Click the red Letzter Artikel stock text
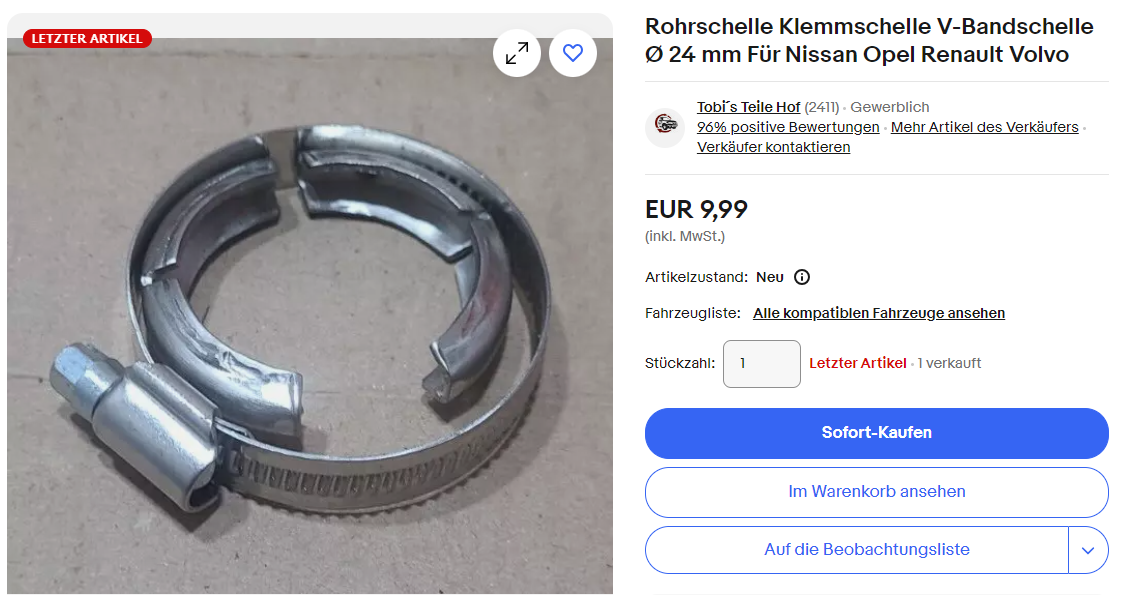Viewport: 1128px width, 595px height. [x=858, y=363]
